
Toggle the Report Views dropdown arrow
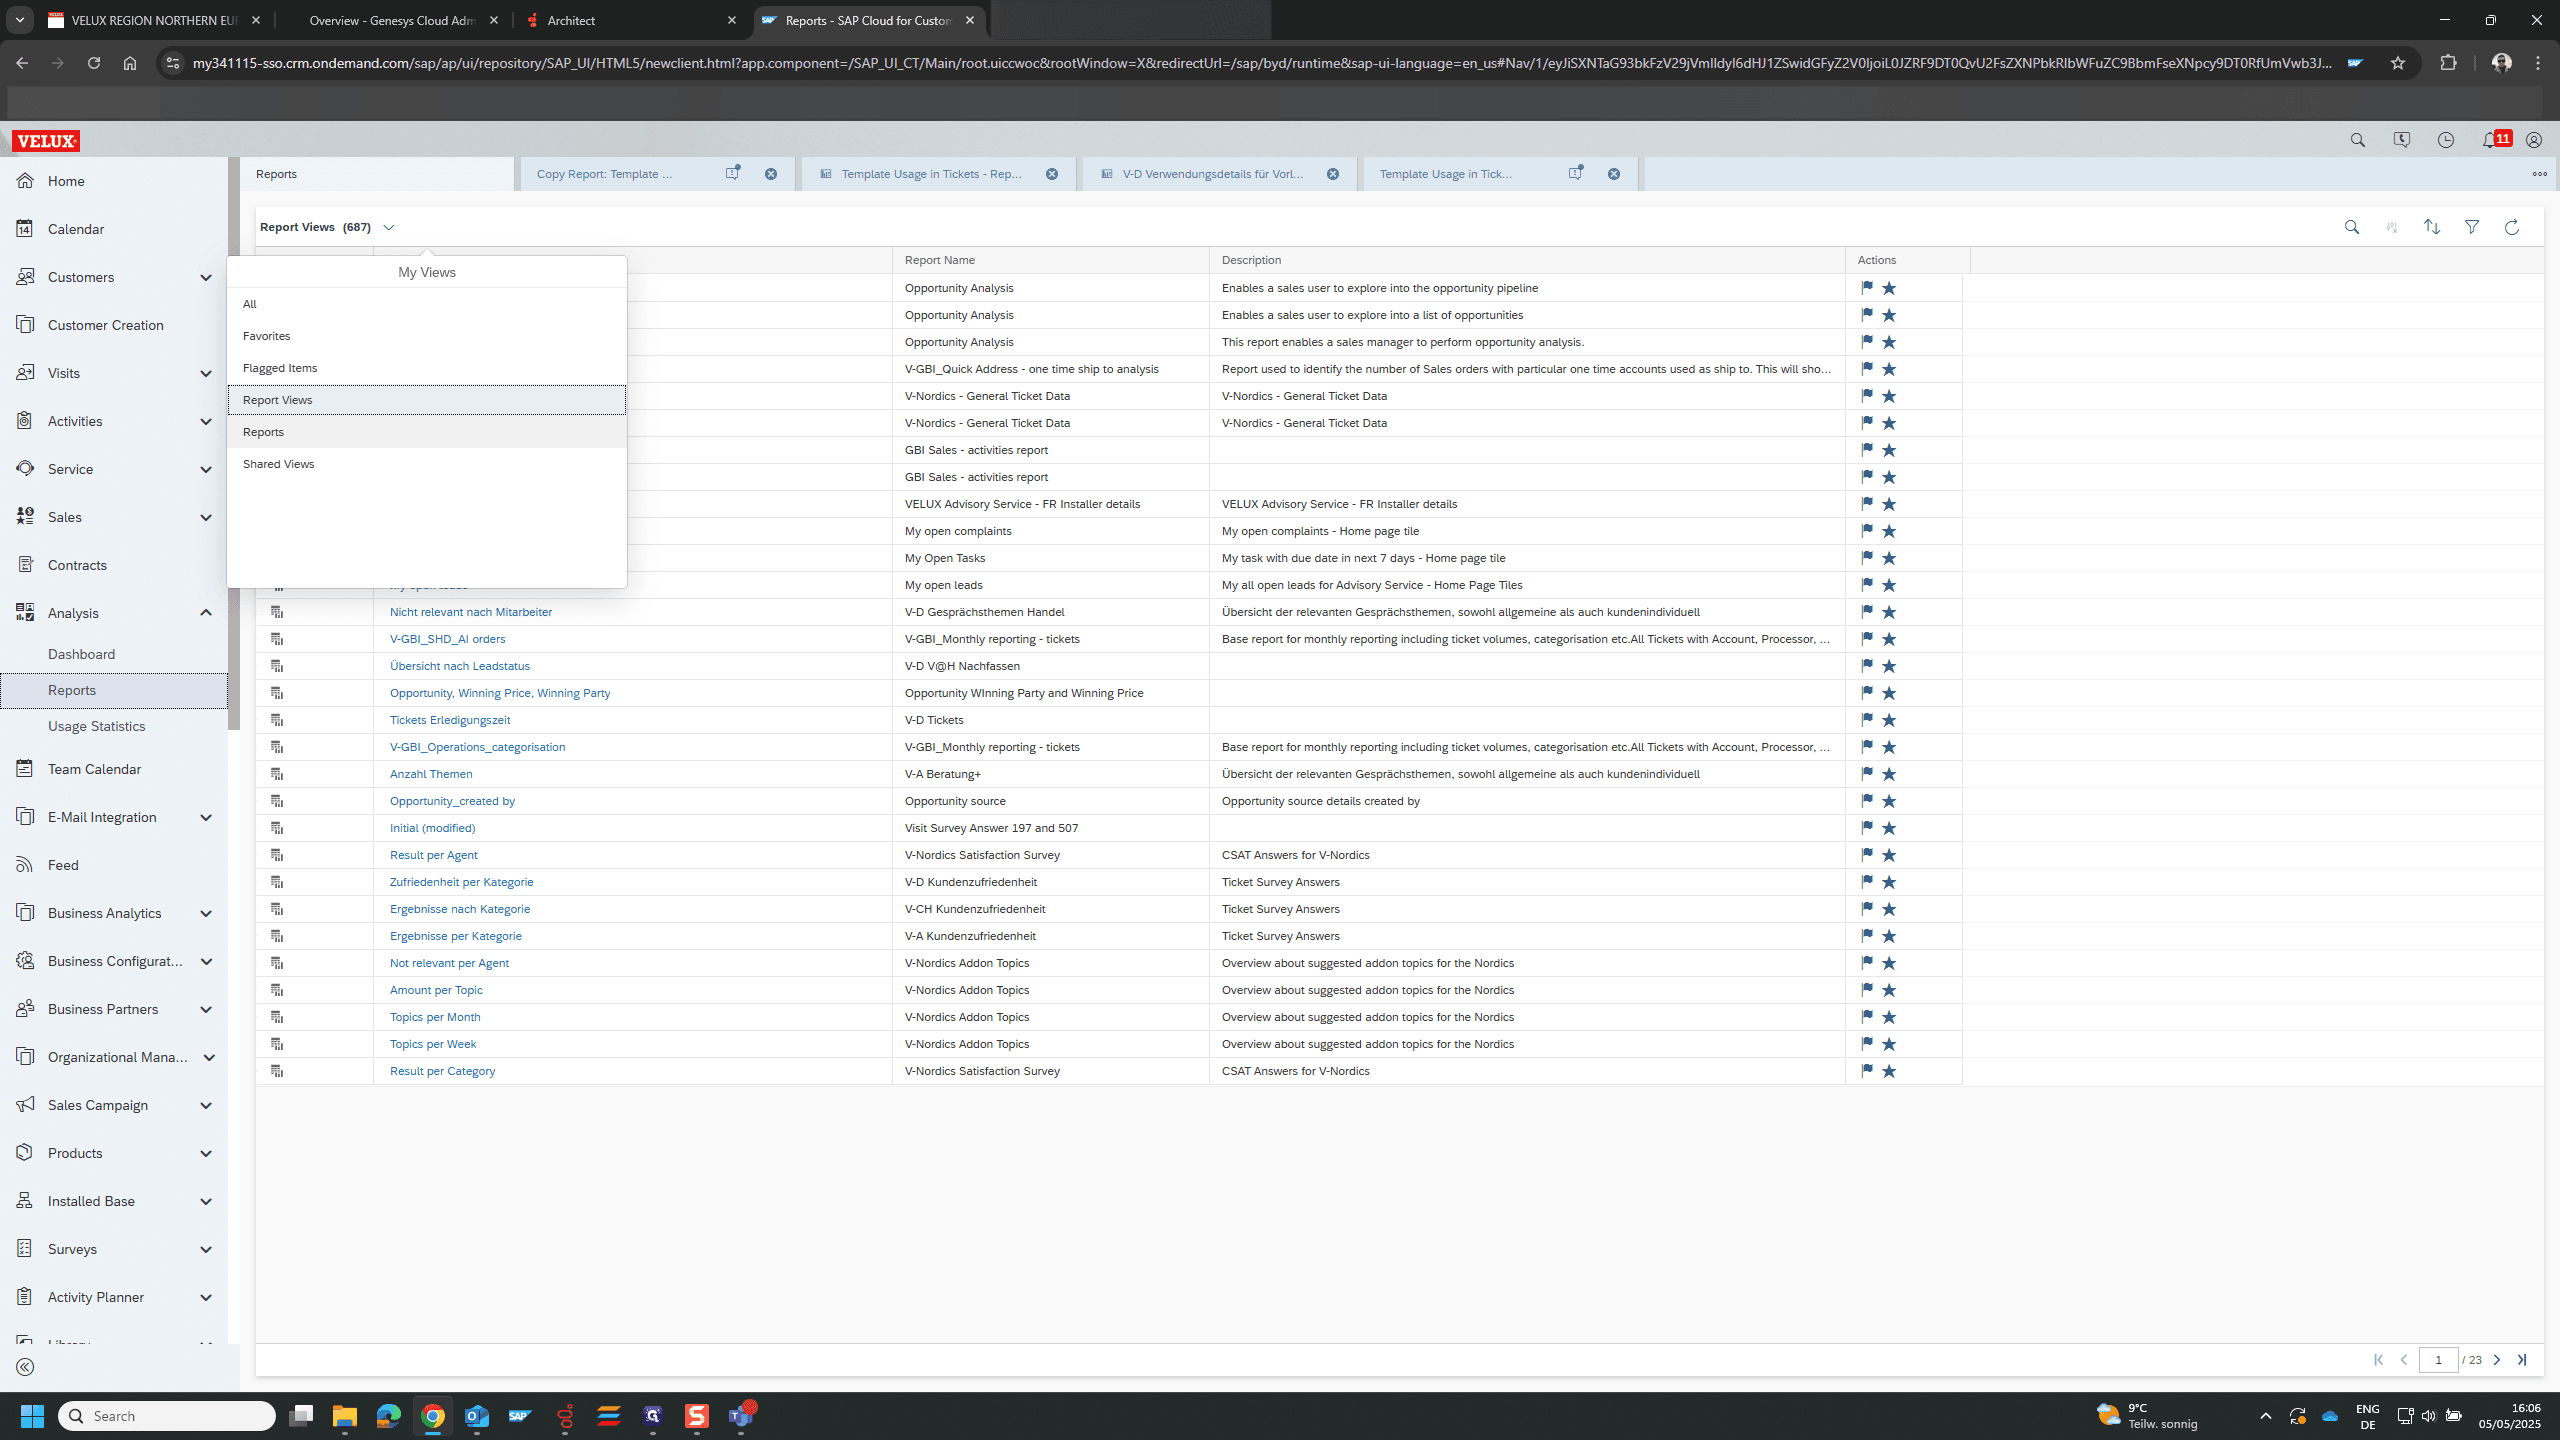pyautogui.click(x=389, y=228)
